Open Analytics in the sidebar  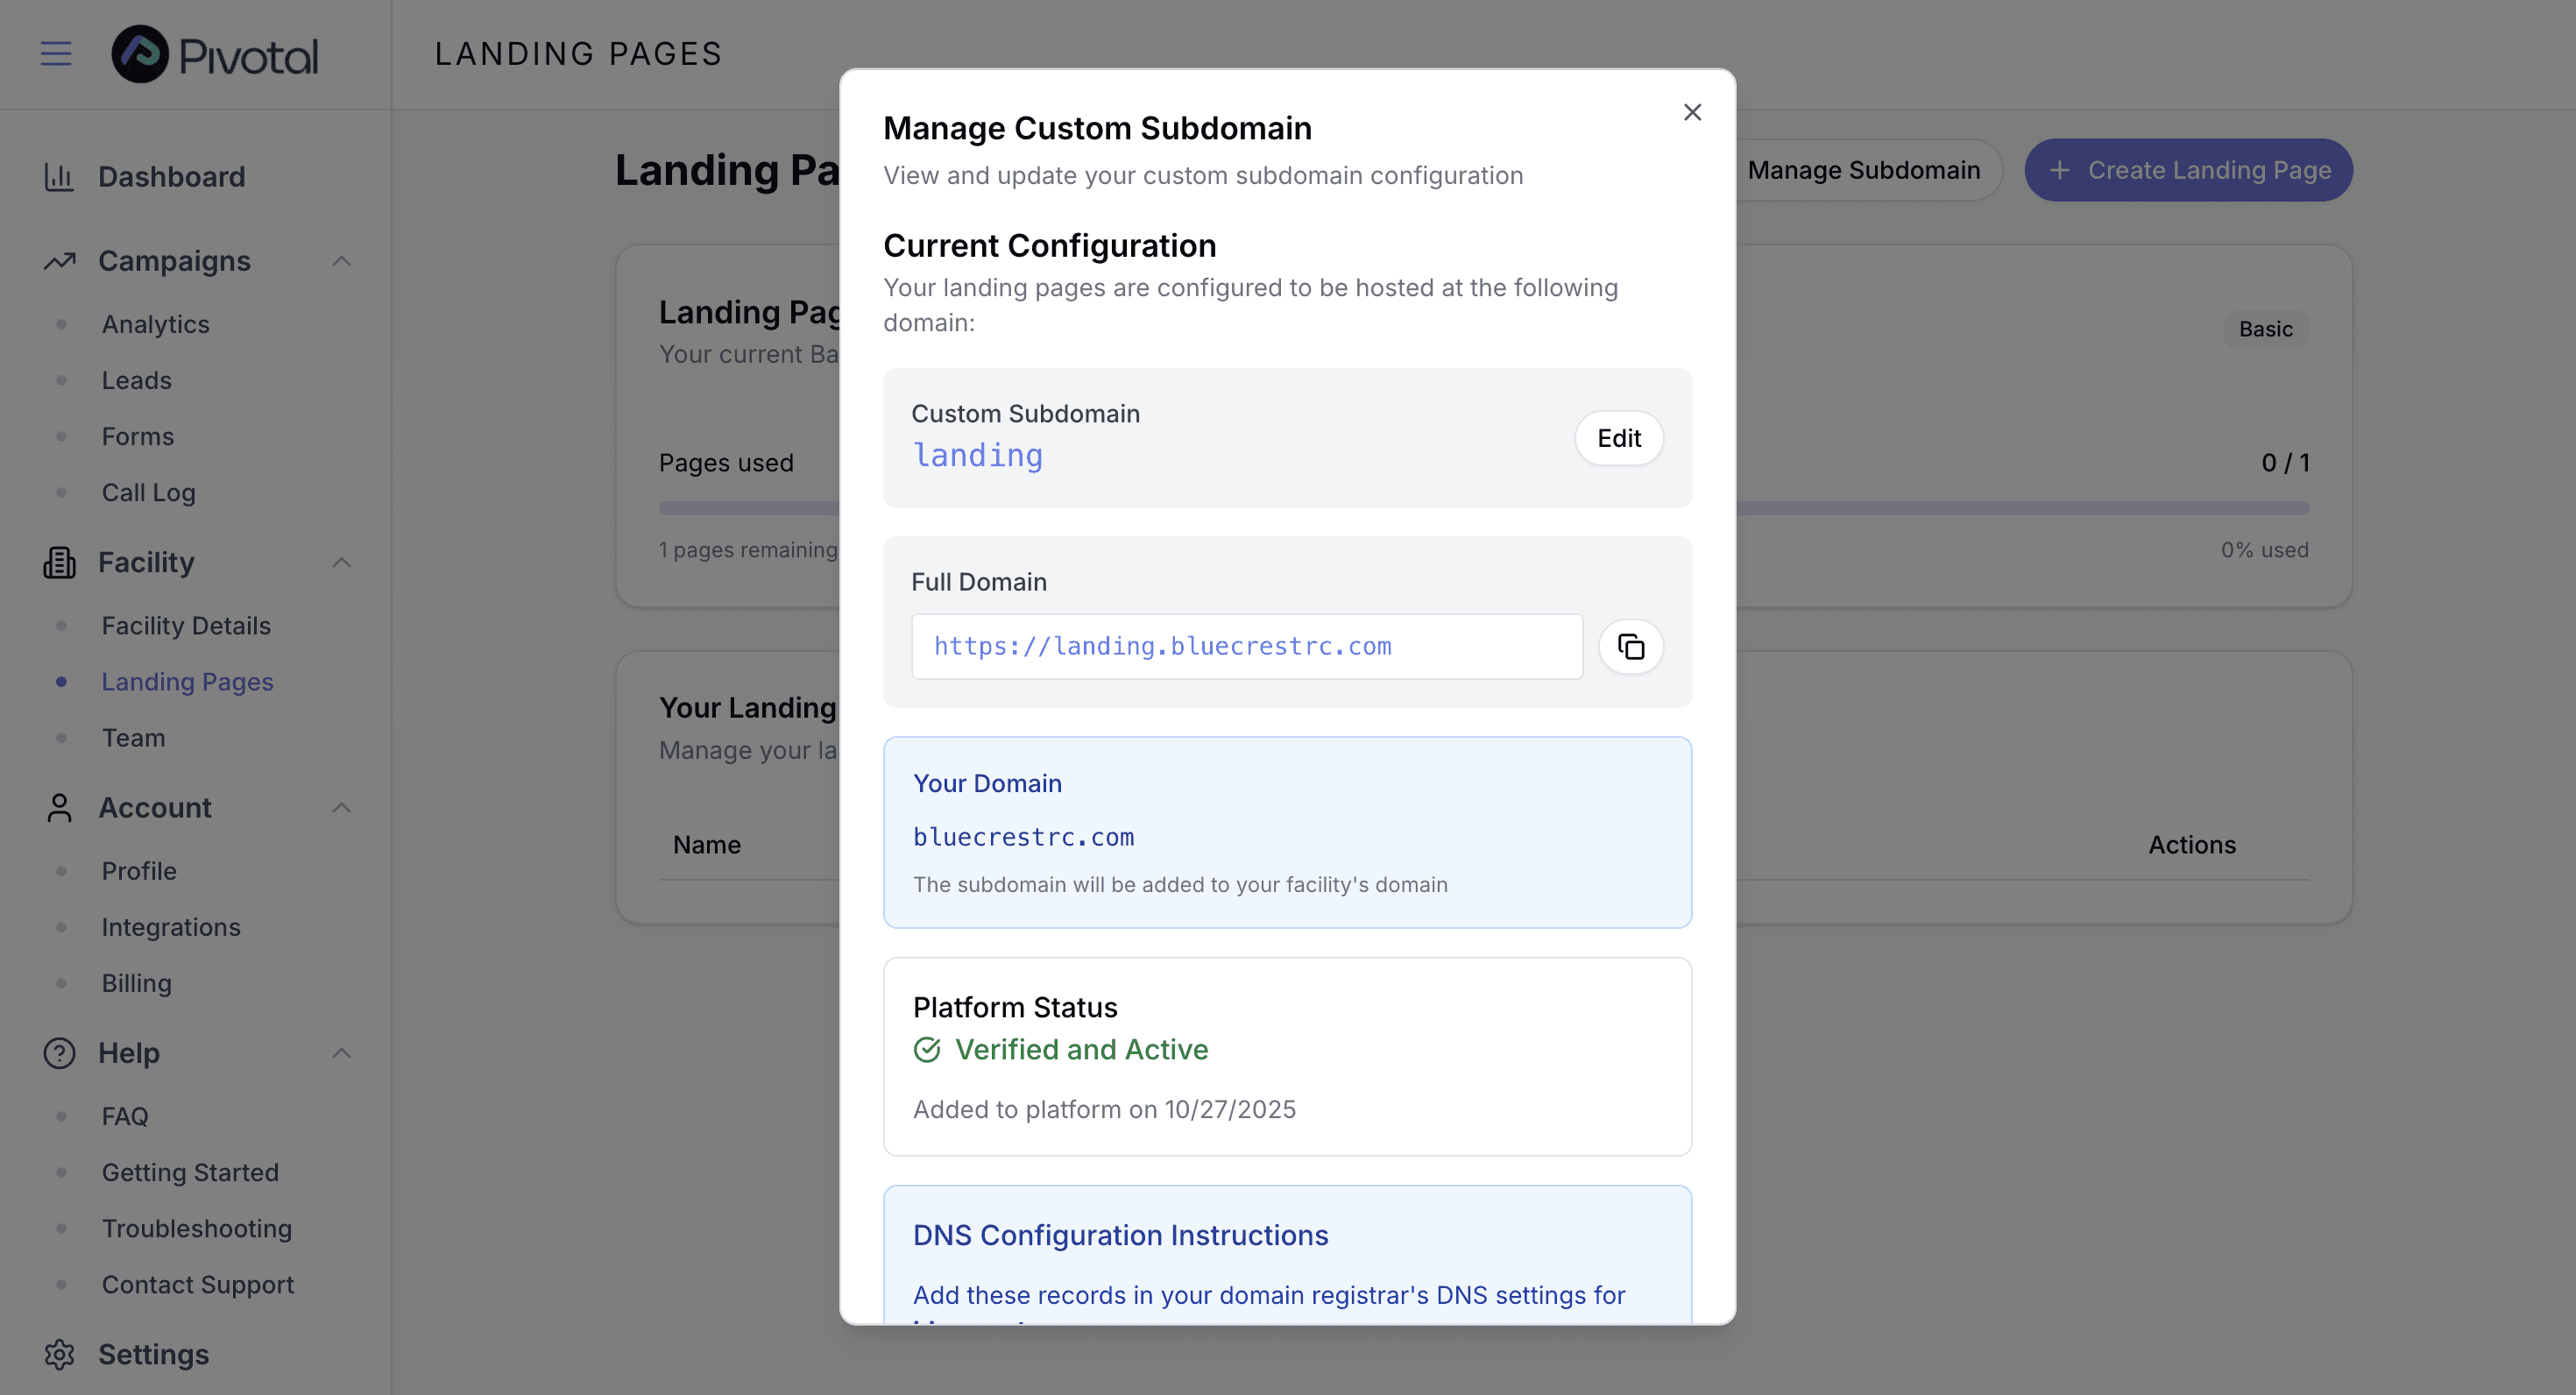(x=155, y=324)
